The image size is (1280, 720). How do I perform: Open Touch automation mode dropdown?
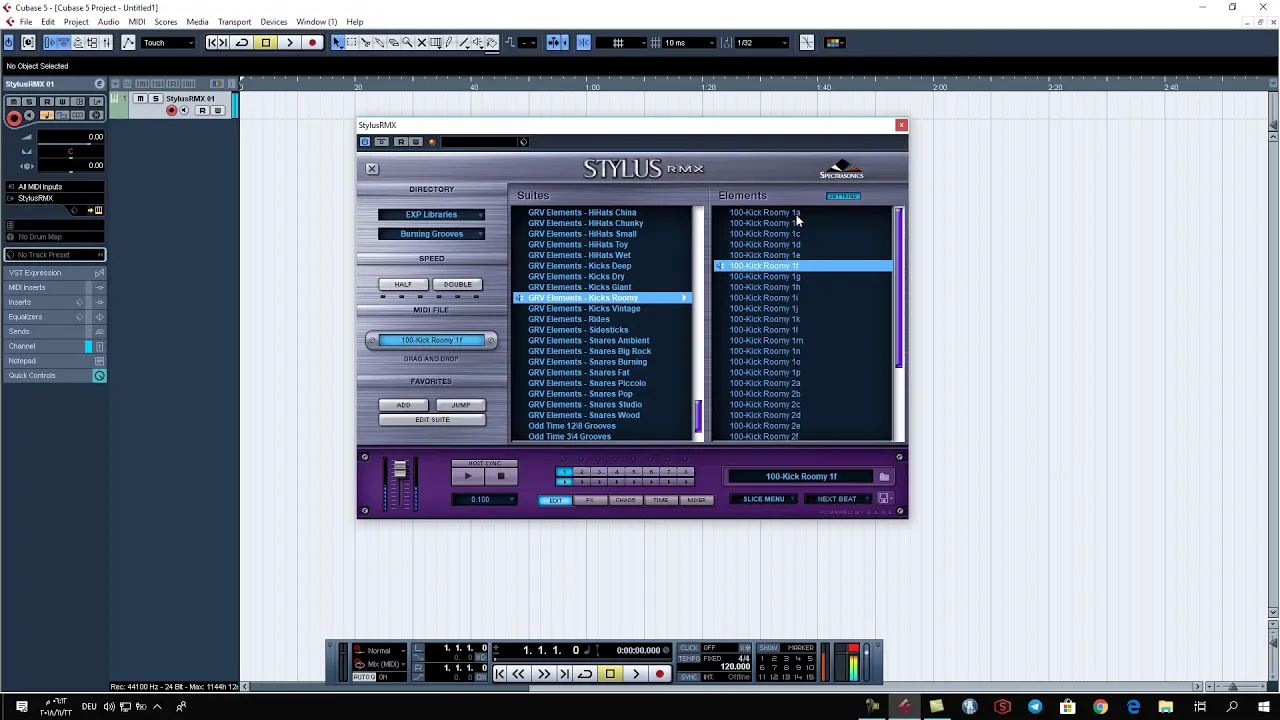(168, 43)
